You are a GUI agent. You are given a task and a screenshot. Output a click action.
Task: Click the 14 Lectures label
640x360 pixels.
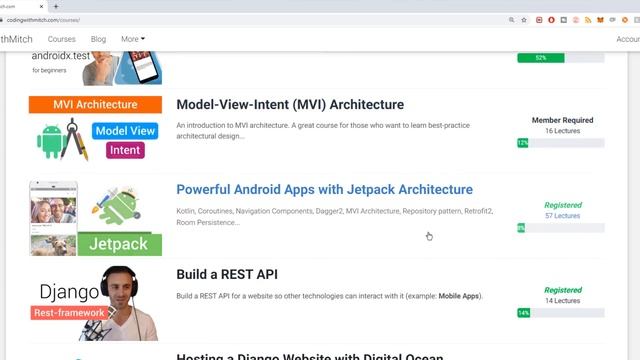(x=562, y=301)
